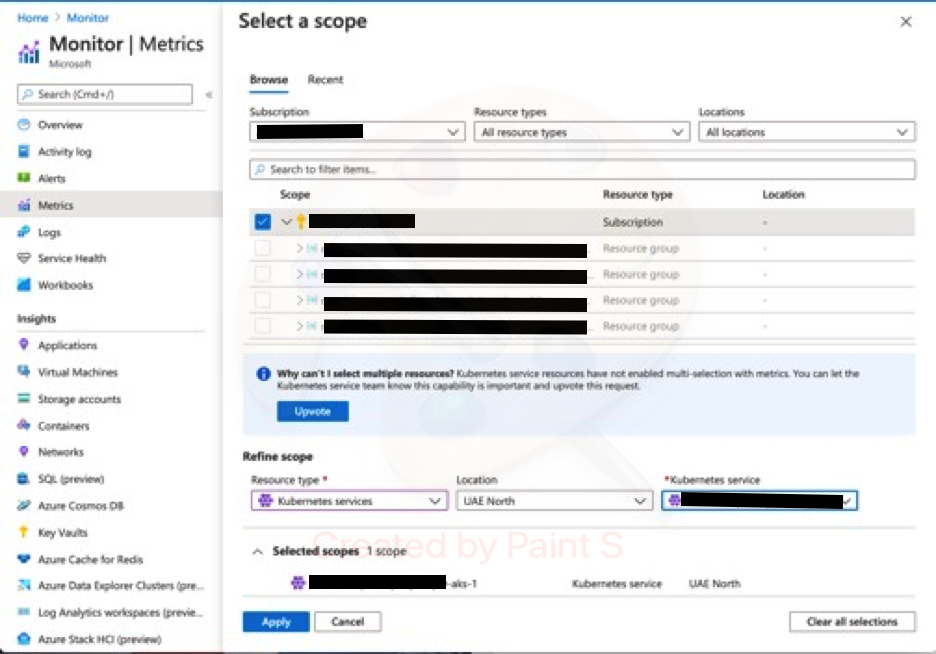This screenshot has width=936, height=654.
Task: Switch to the Browse tab
Action: tap(269, 80)
